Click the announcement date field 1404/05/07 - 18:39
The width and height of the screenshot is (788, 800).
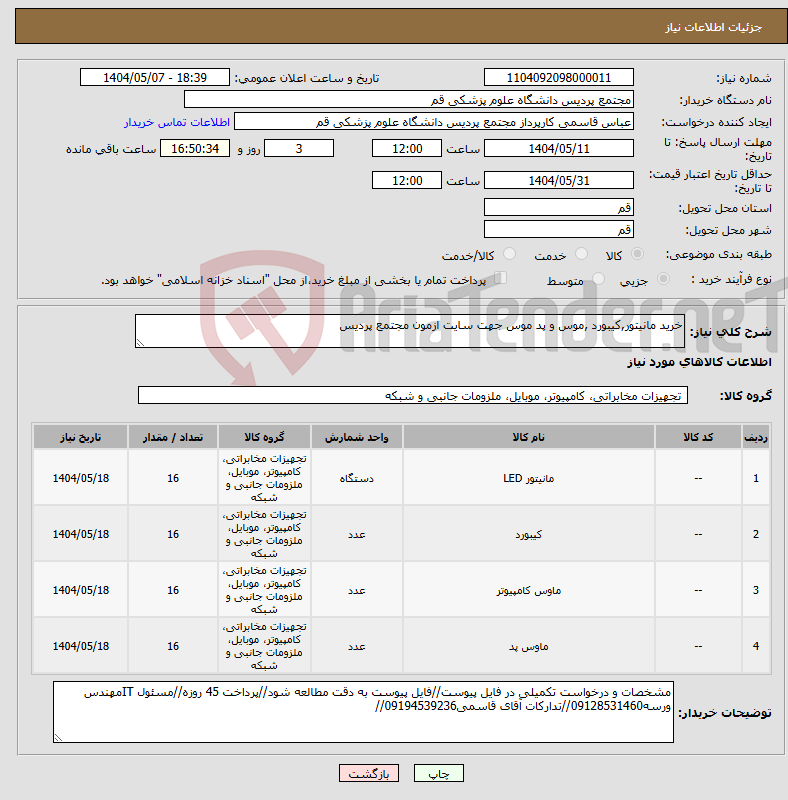(155, 78)
